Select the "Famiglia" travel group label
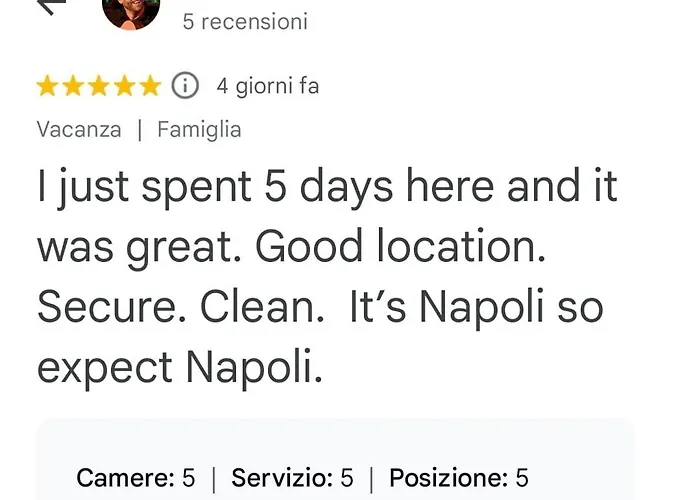This screenshot has width=700, height=500. point(199,129)
